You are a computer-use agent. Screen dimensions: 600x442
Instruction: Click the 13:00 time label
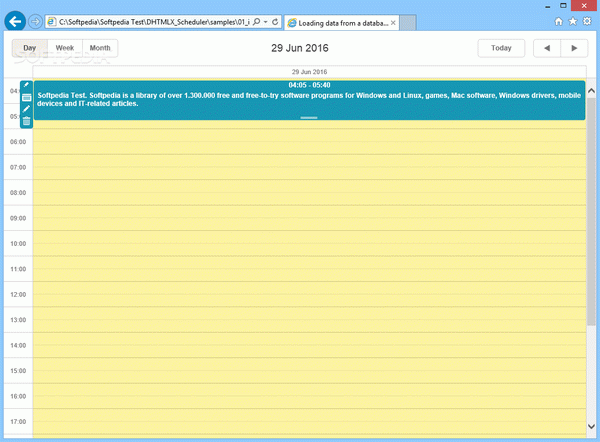coord(18,320)
